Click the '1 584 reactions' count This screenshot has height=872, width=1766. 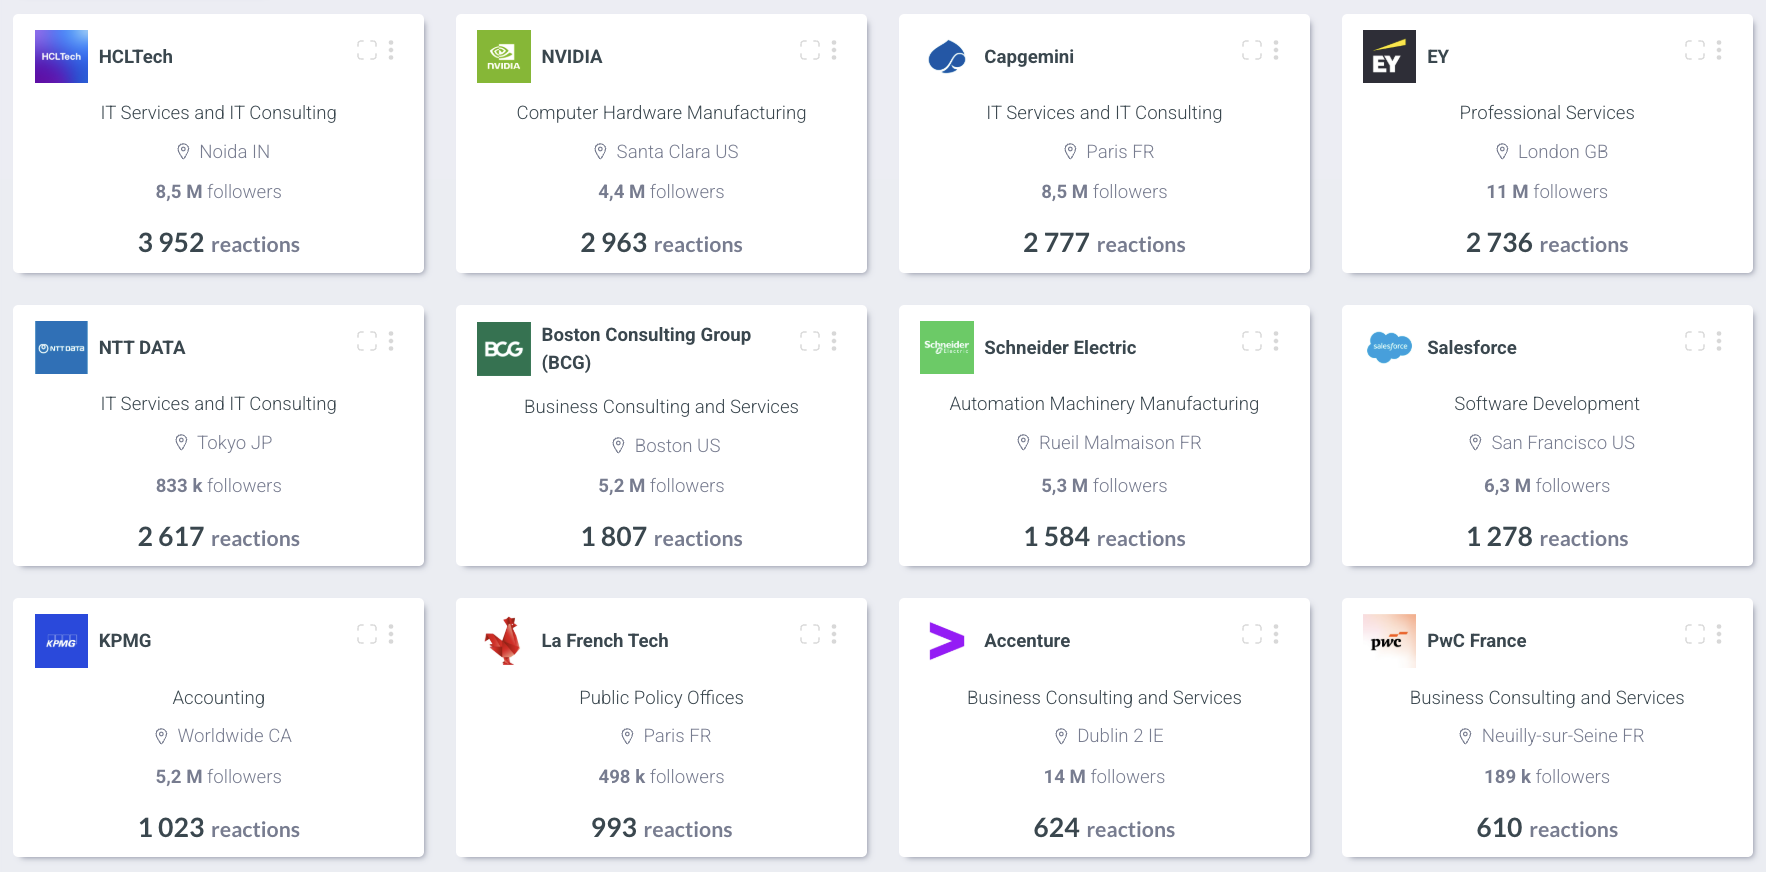(x=1104, y=537)
